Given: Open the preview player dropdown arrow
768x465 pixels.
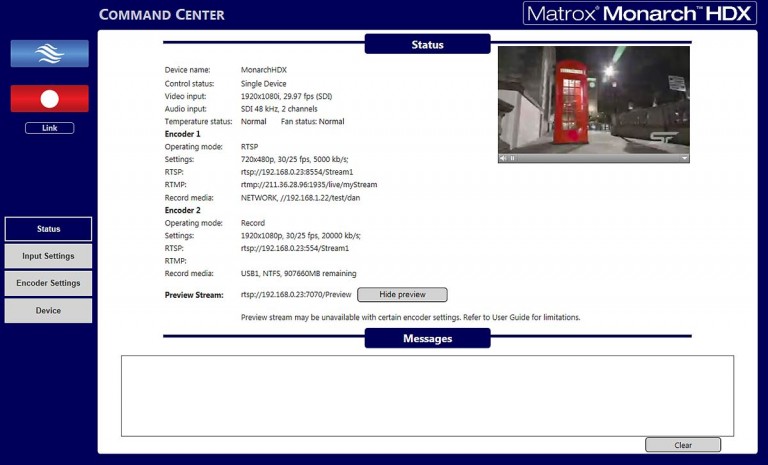Looking at the screenshot, I should 685,158.
